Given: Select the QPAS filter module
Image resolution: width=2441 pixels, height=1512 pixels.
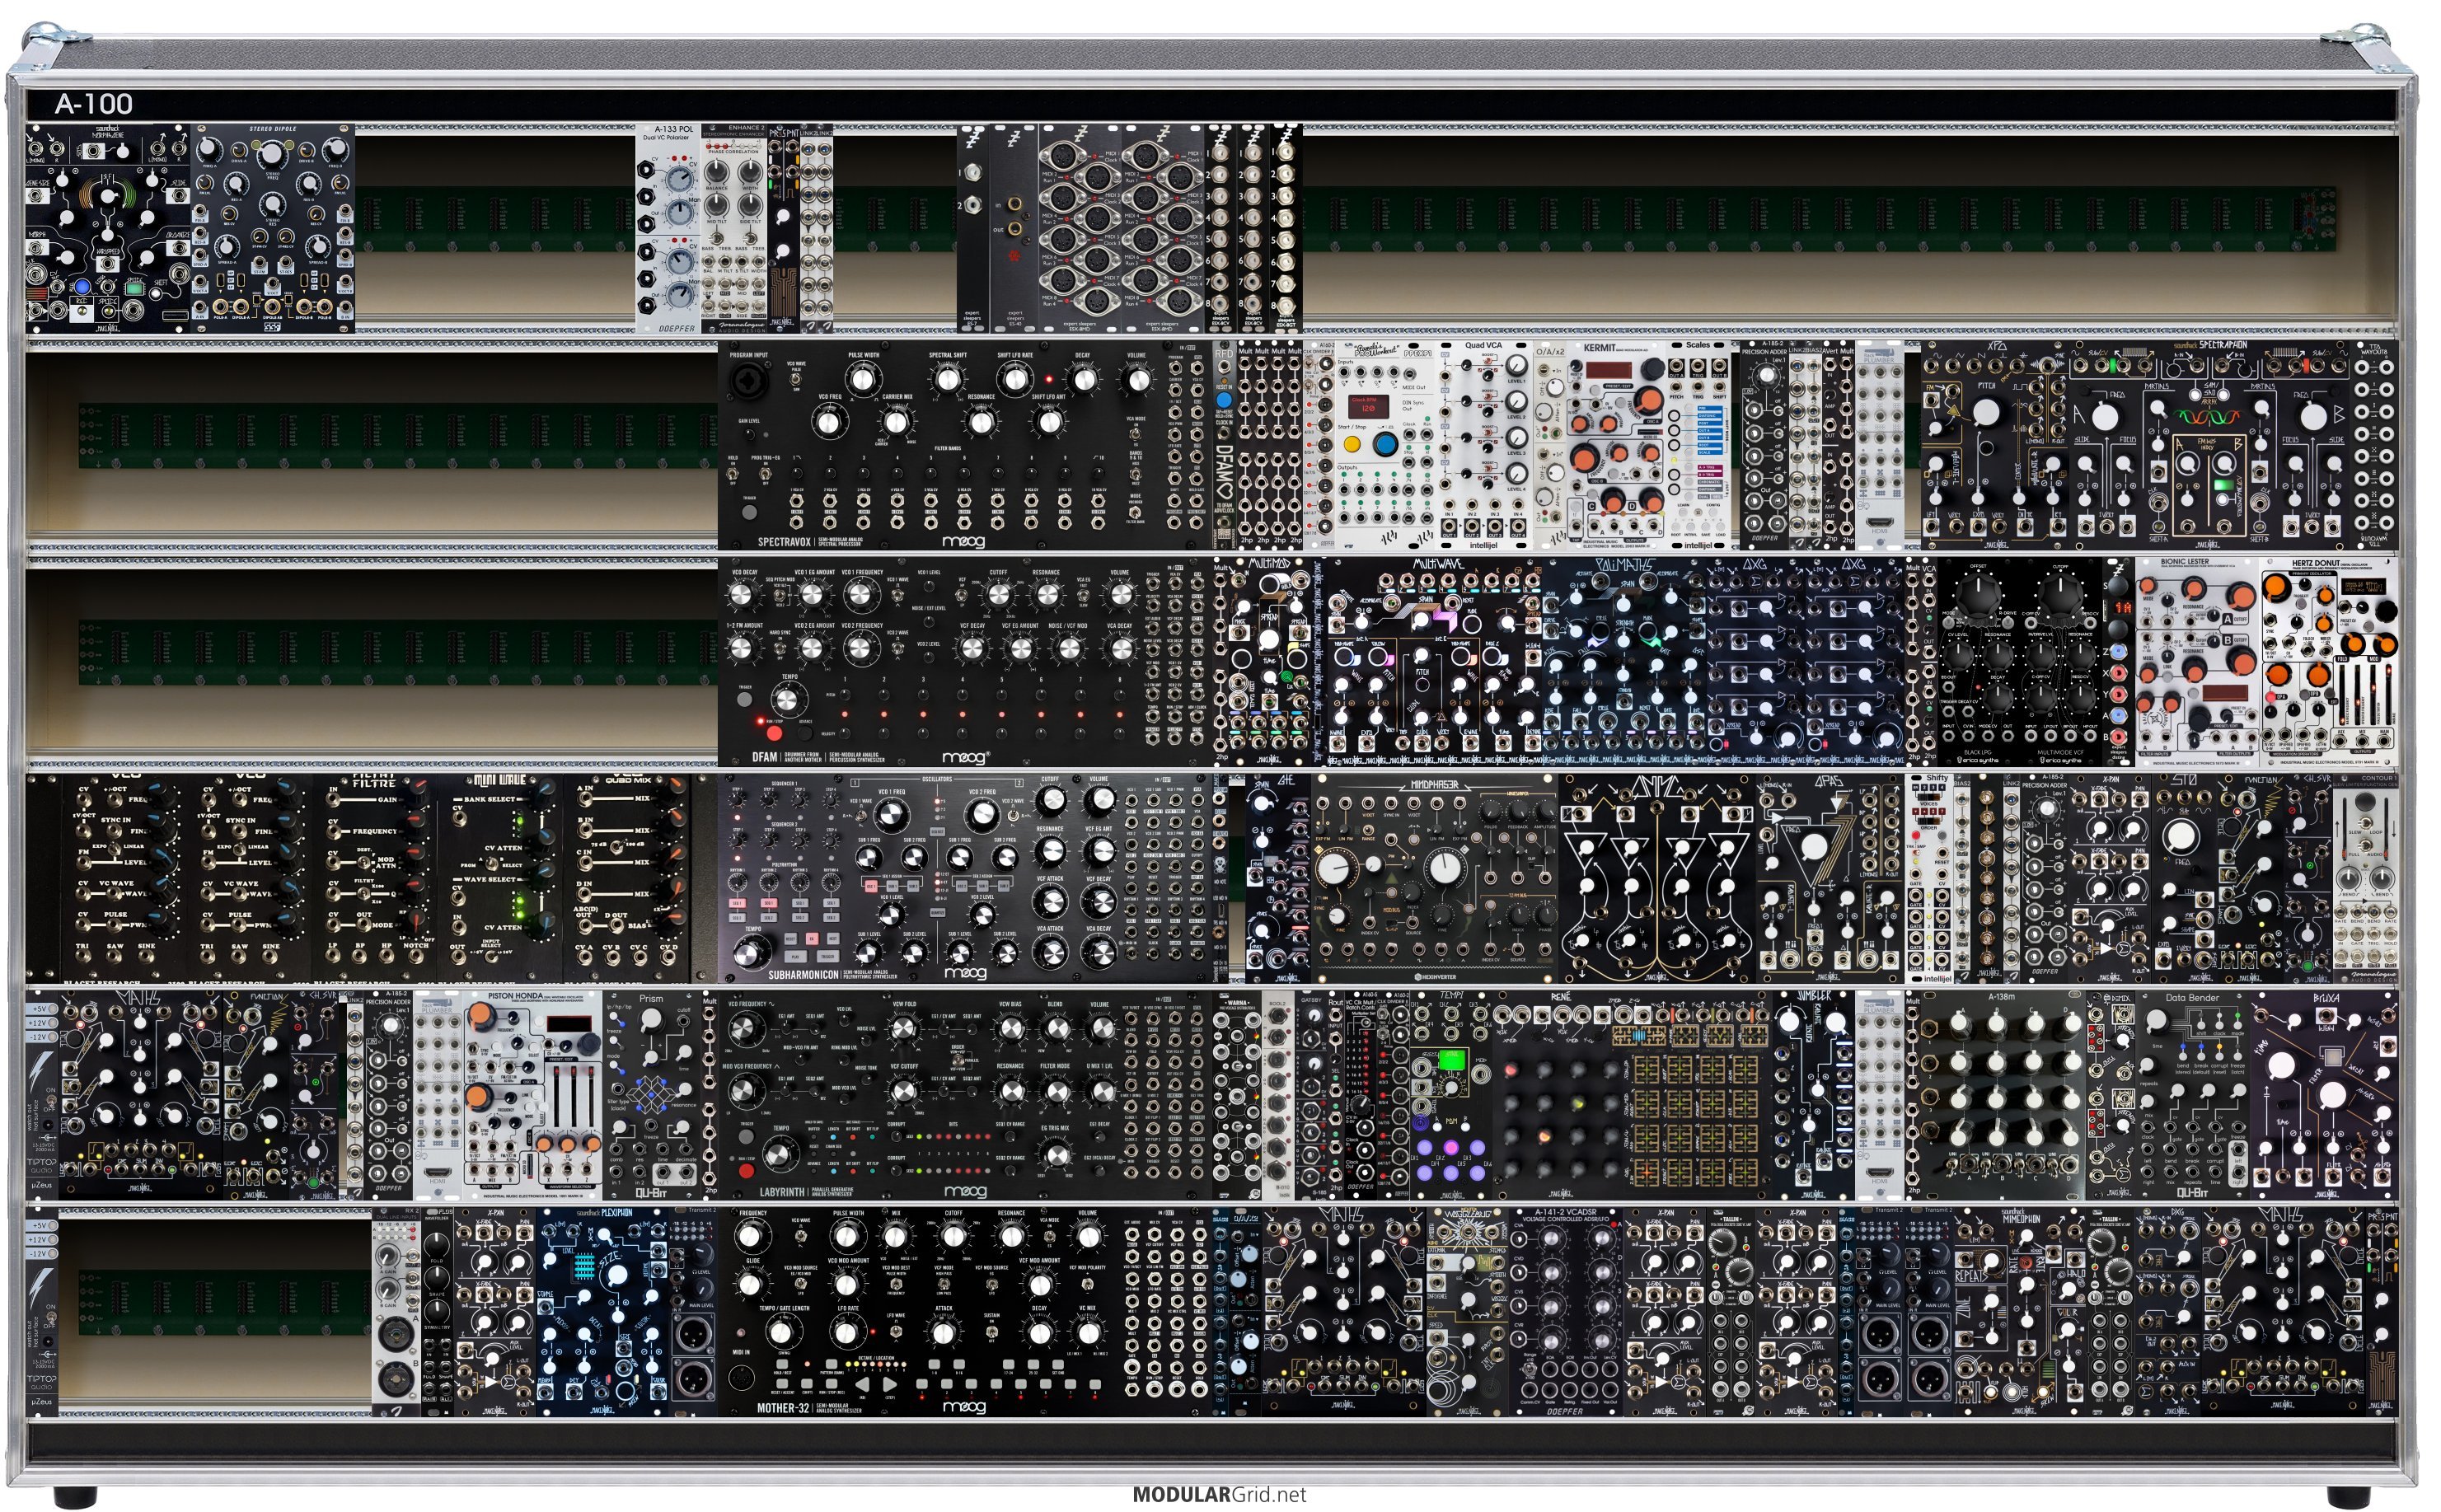Looking at the screenshot, I should (x=1830, y=878).
